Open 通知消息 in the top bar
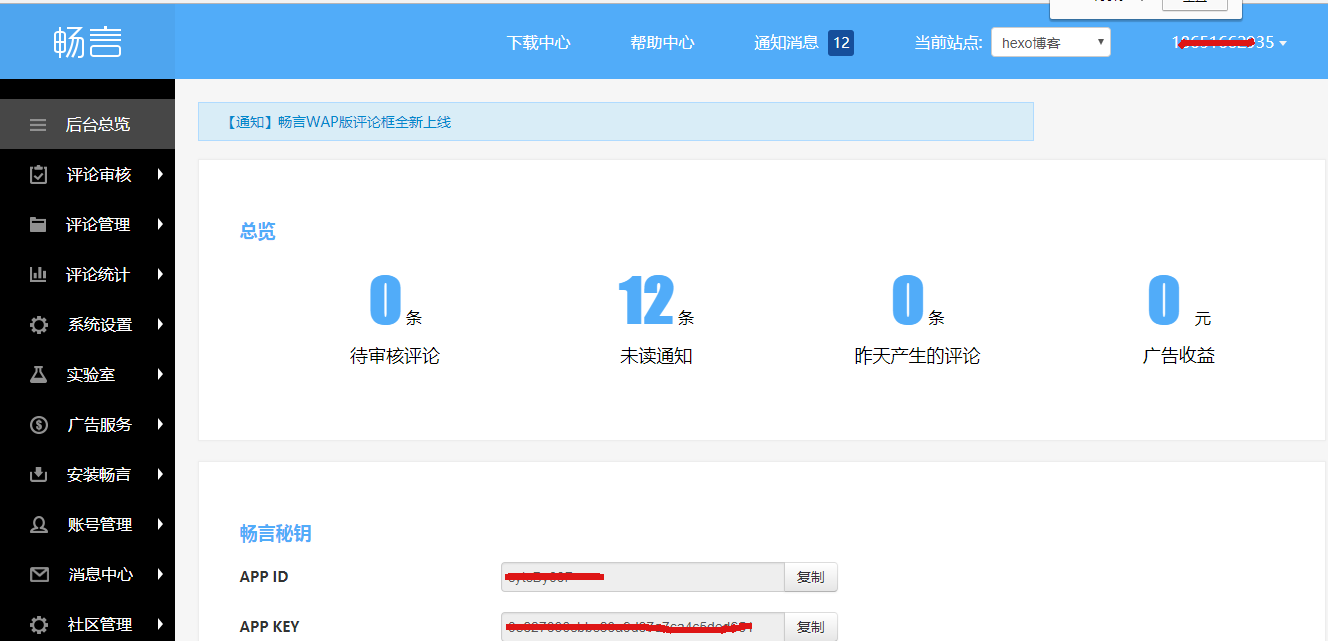The height and width of the screenshot is (641, 1328). pos(786,43)
